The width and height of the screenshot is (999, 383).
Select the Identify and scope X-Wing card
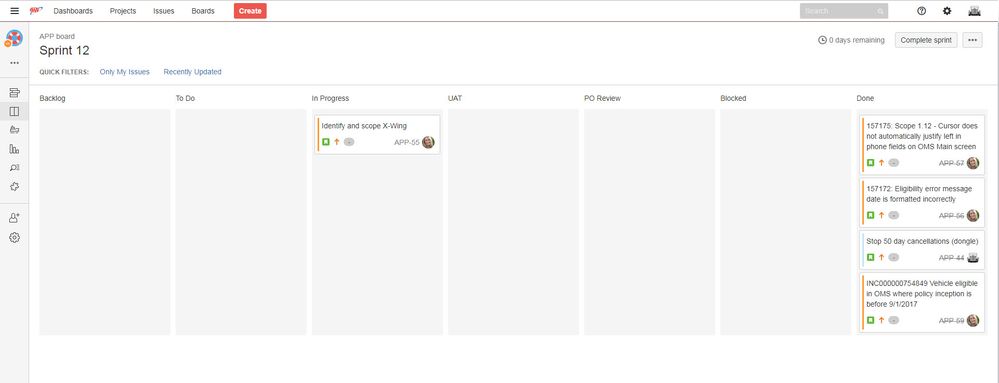pyautogui.click(x=378, y=134)
